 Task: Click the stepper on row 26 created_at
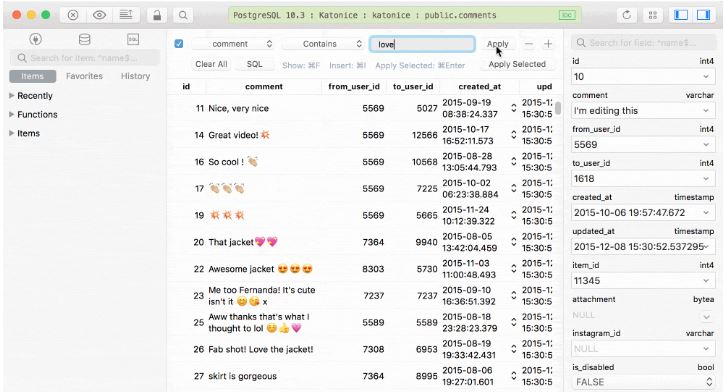pos(513,349)
